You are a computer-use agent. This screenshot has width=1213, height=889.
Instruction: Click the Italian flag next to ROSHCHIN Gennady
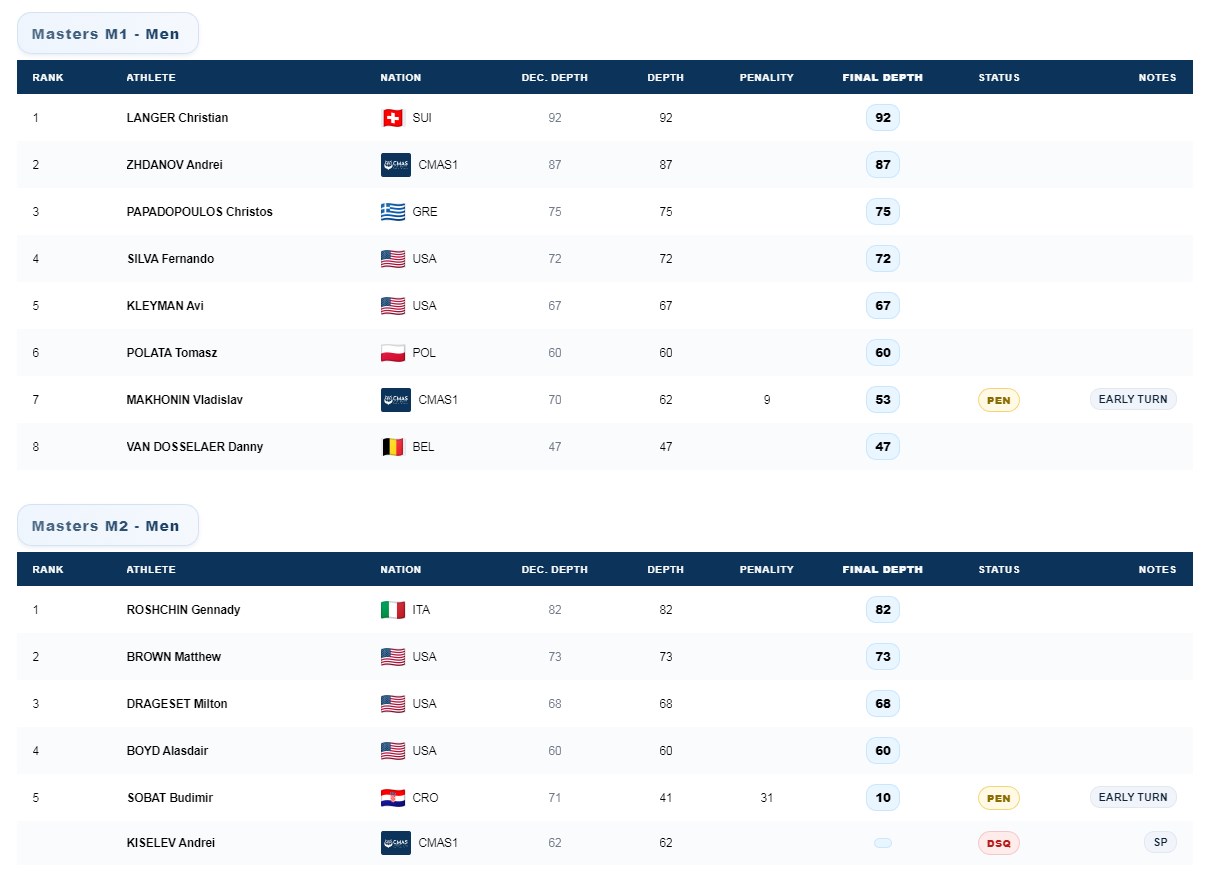pos(393,610)
